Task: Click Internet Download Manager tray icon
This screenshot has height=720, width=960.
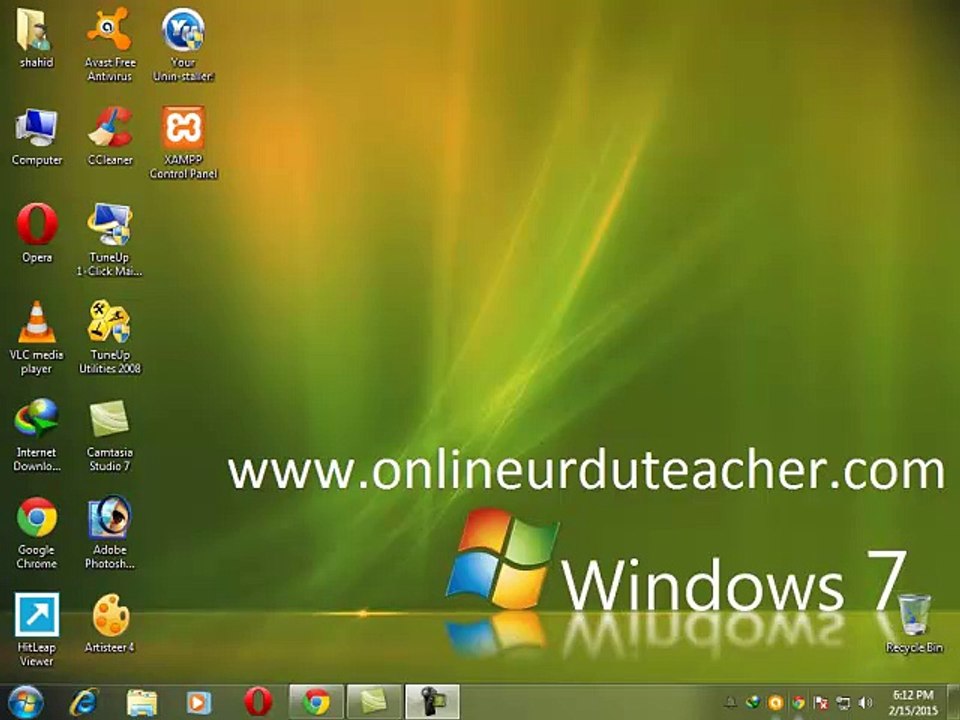Action: pos(753,702)
